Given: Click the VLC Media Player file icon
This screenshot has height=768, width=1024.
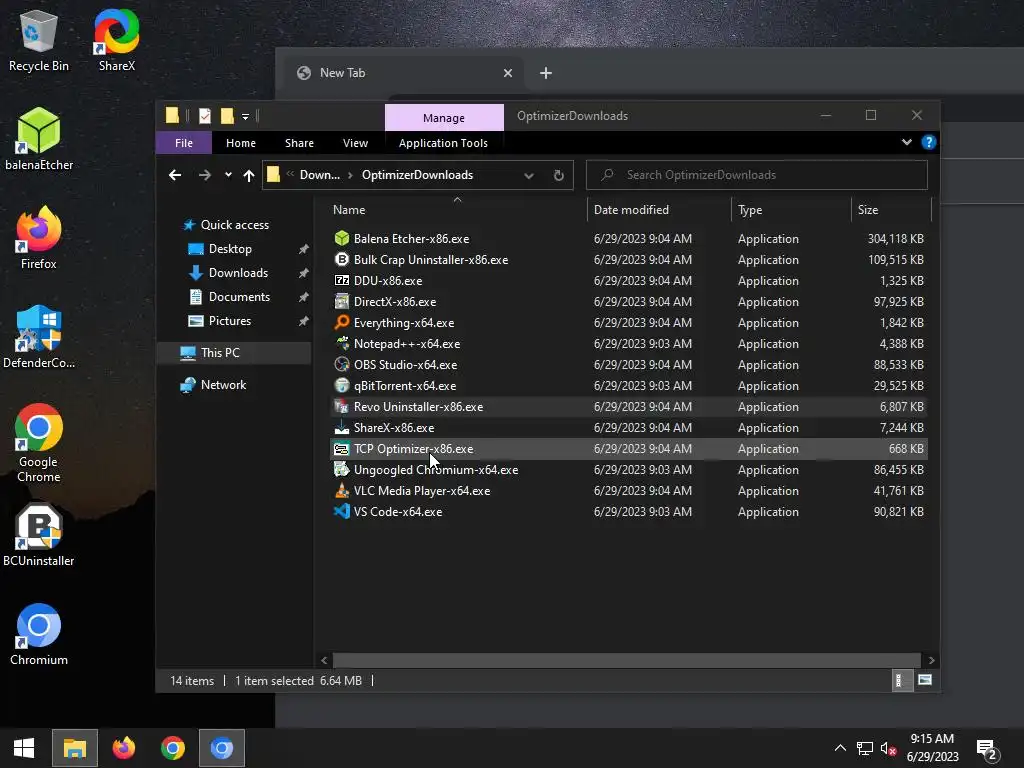Looking at the screenshot, I should [342, 490].
